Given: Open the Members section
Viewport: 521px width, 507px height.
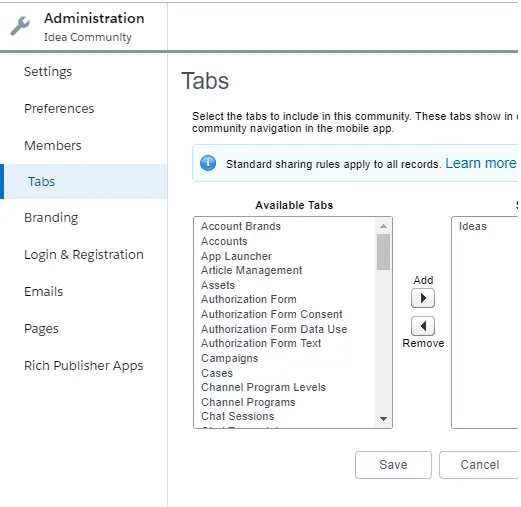Looking at the screenshot, I should click(53, 146).
